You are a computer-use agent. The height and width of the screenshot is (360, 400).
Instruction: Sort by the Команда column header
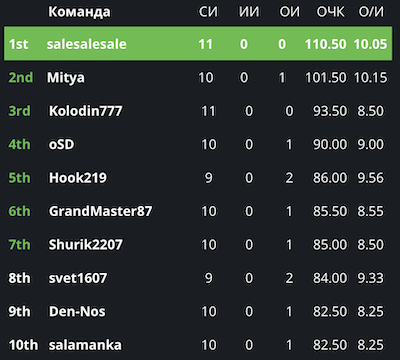(79, 12)
